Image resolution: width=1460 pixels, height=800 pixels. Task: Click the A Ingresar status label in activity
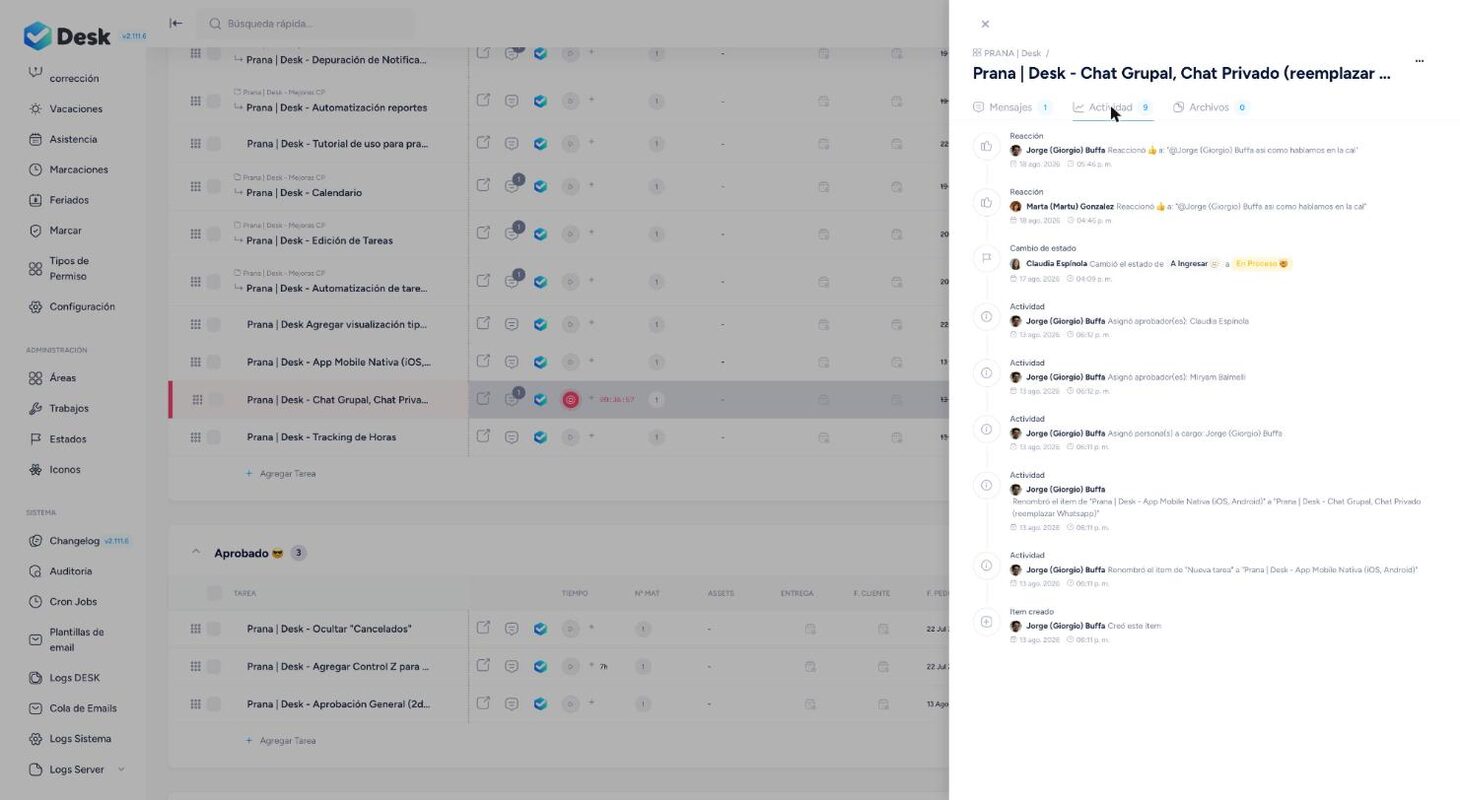tap(1195, 264)
